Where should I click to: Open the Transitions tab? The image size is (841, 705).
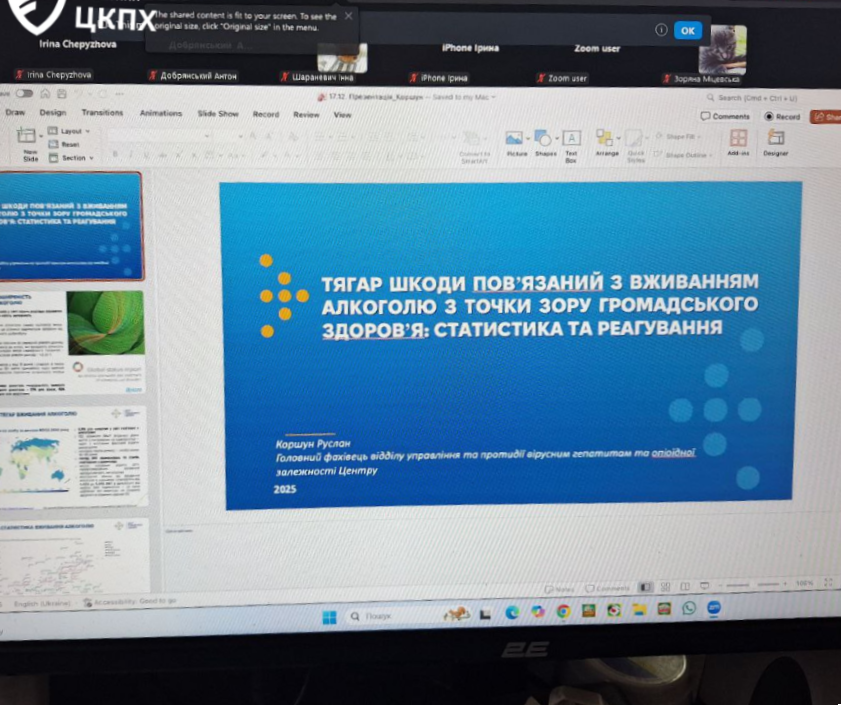point(102,113)
